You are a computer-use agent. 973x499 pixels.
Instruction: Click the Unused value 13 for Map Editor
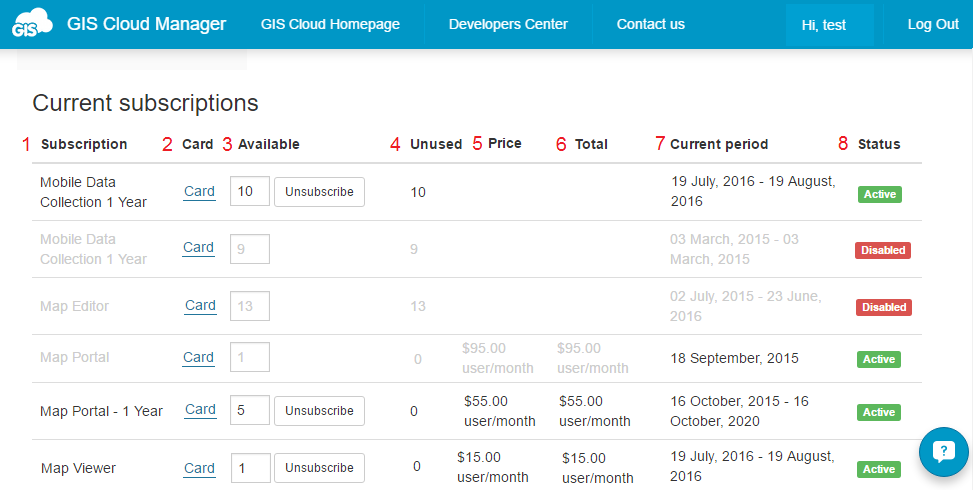pos(418,306)
